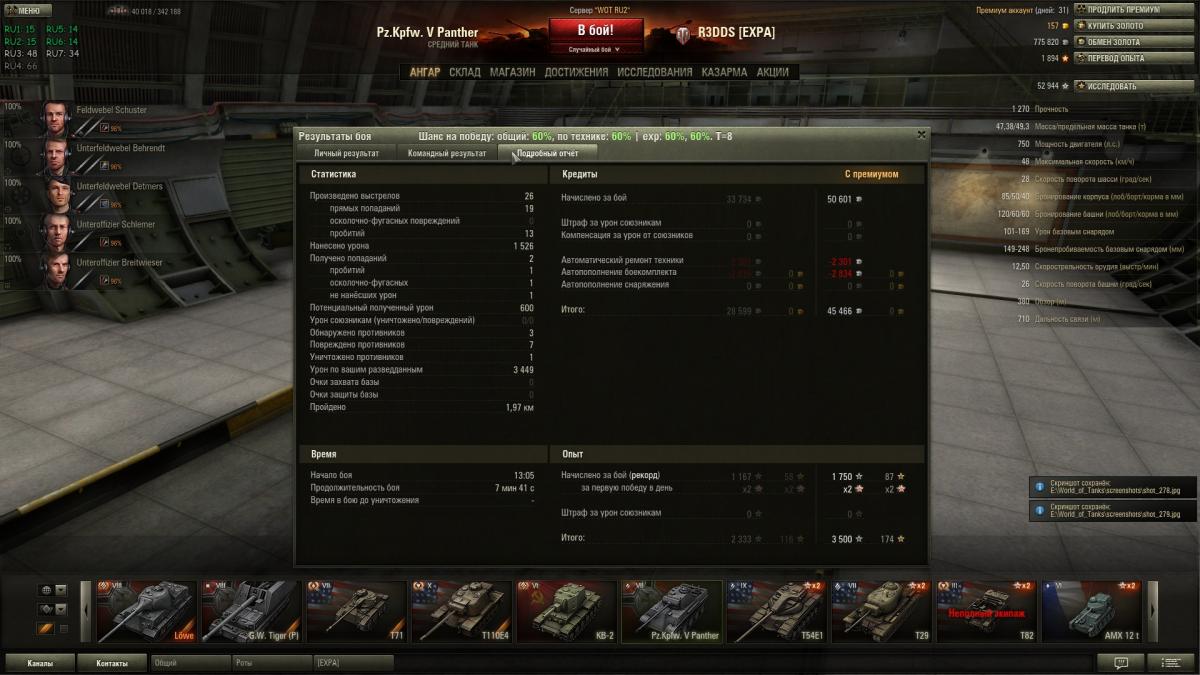This screenshot has height=675, width=1200.
Task: Click the vehicle class filter icon
Action: click(x=45, y=609)
